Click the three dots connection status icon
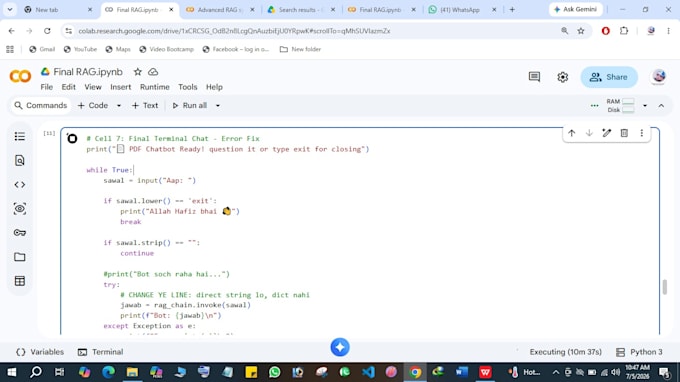This screenshot has height=382, width=680. pyautogui.click(x=595, y=105)
